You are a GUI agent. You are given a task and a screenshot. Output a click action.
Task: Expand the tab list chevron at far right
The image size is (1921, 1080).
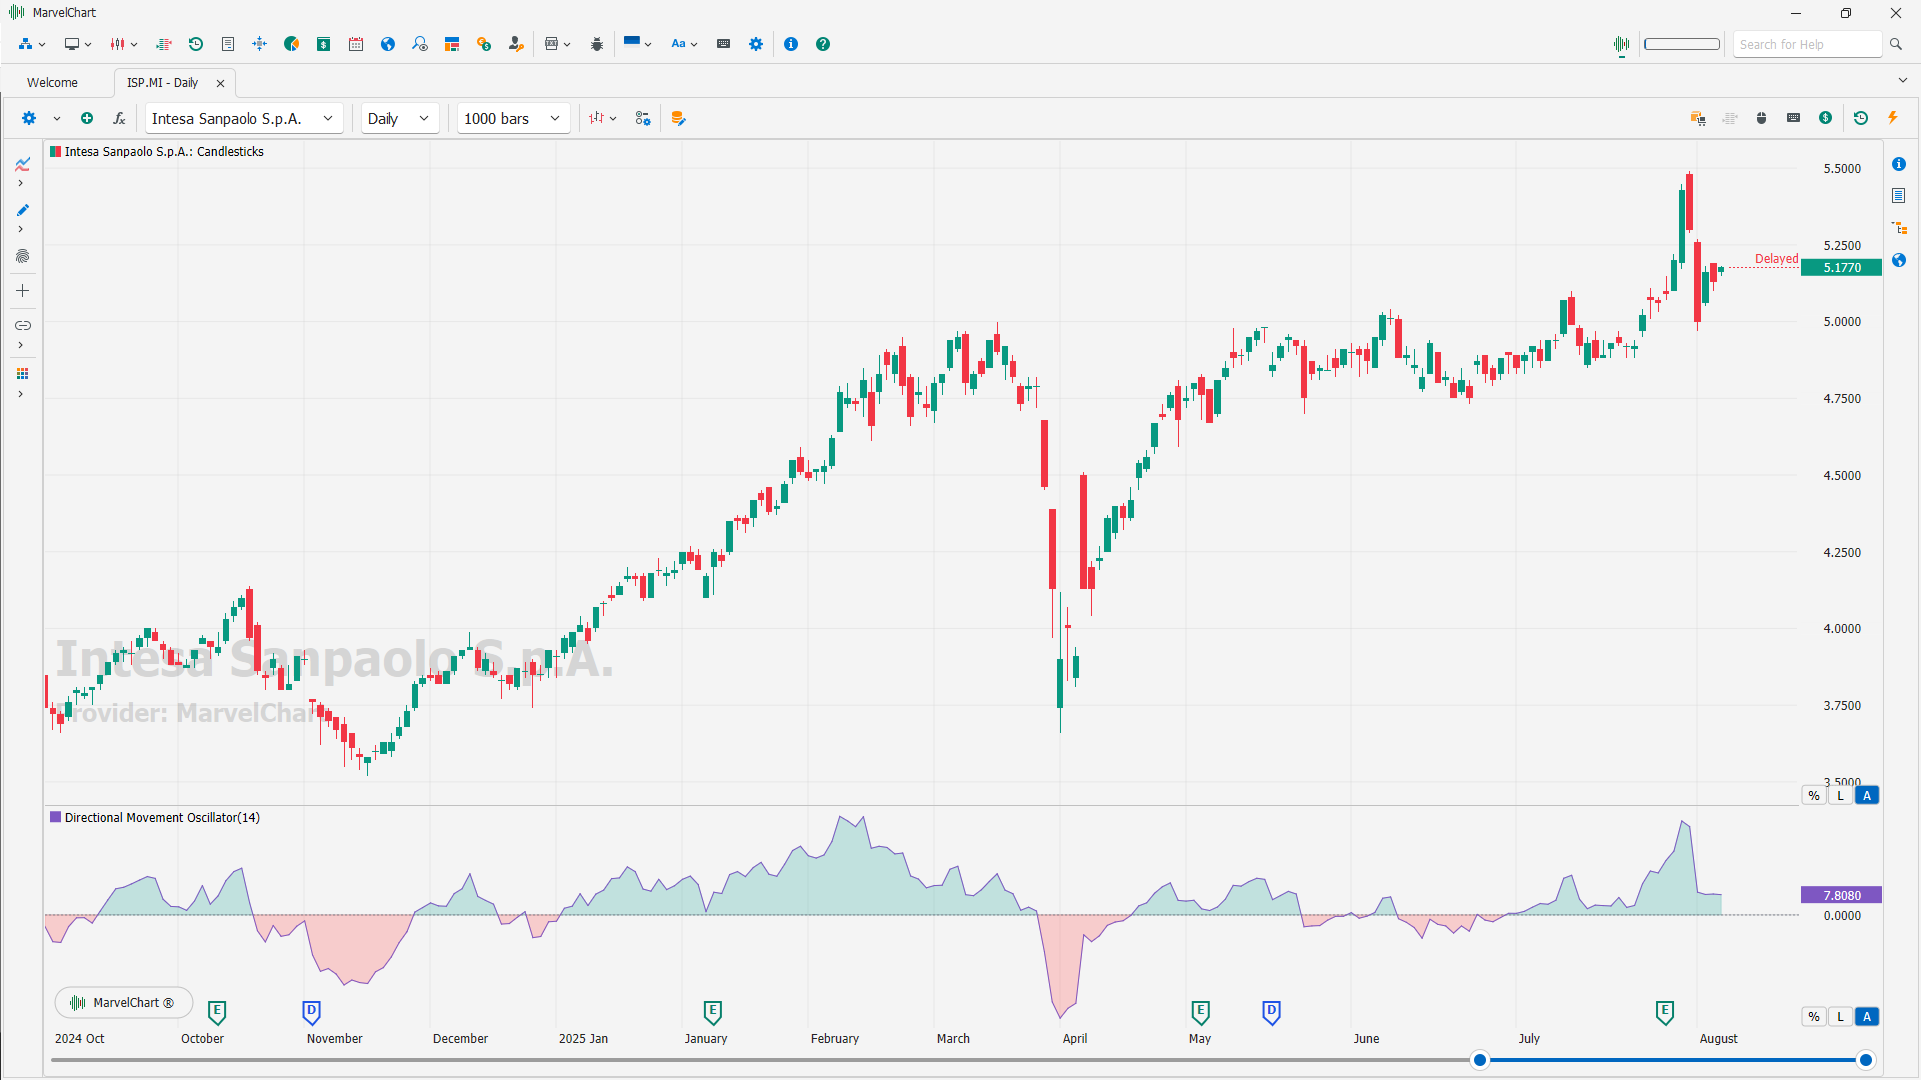click(1902, 81)
